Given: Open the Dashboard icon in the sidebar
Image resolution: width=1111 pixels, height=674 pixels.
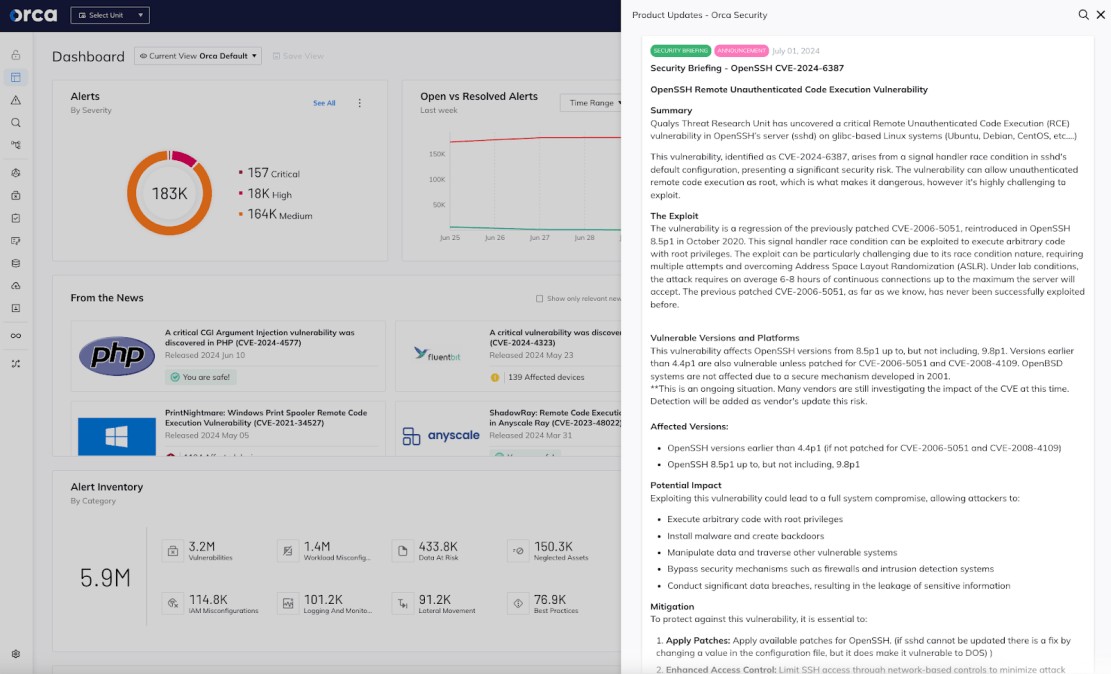Looking at the screenshot, I should (x=15, y=77).
